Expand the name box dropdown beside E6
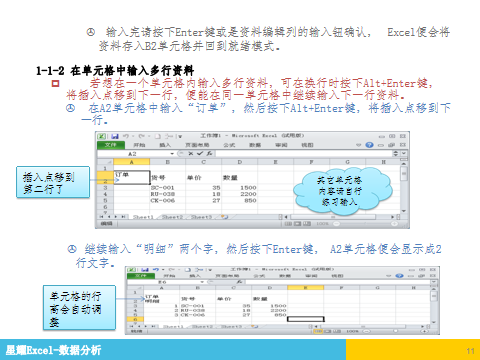Screen dimensions: 480x360 [202, 282]
